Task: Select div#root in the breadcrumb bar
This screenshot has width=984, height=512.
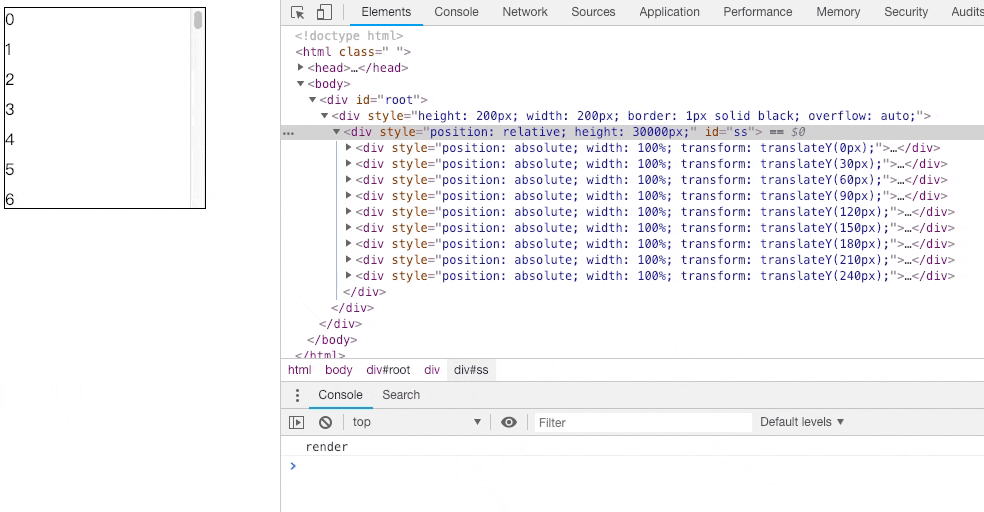Action: (x=388, y=370)
